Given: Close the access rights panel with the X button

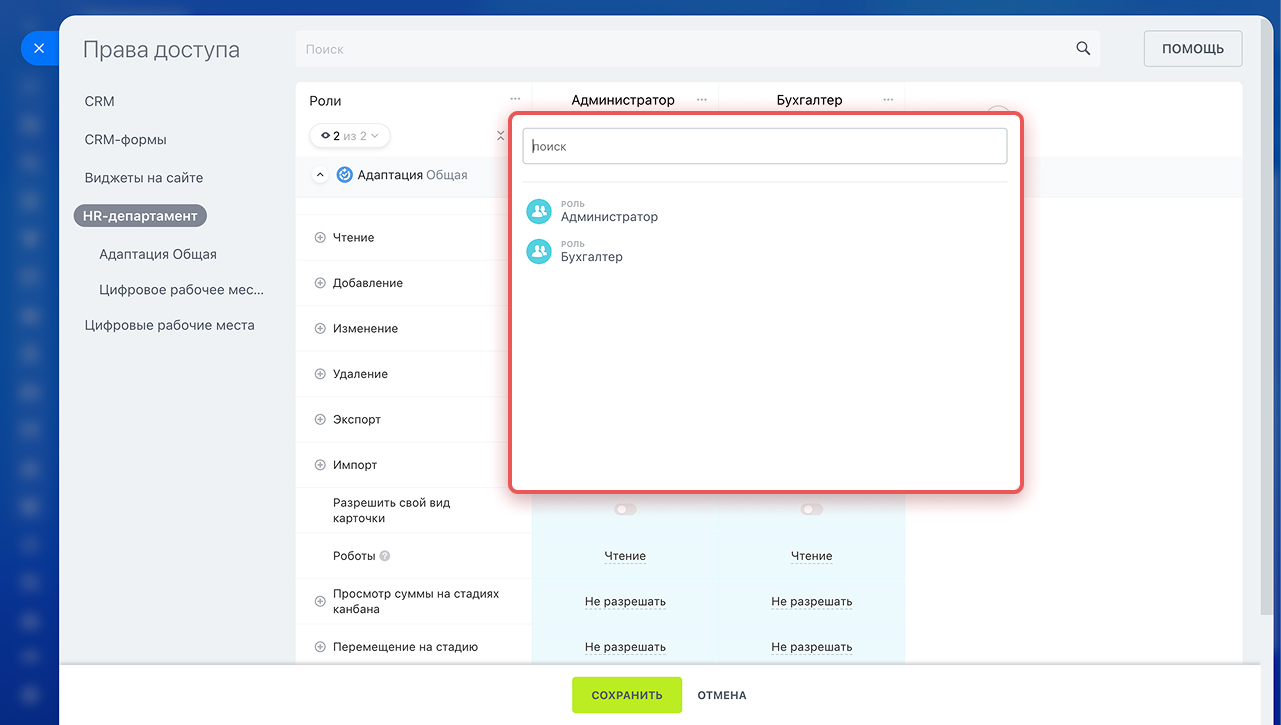Looking at the screenshot, I should tap(39, 48).
